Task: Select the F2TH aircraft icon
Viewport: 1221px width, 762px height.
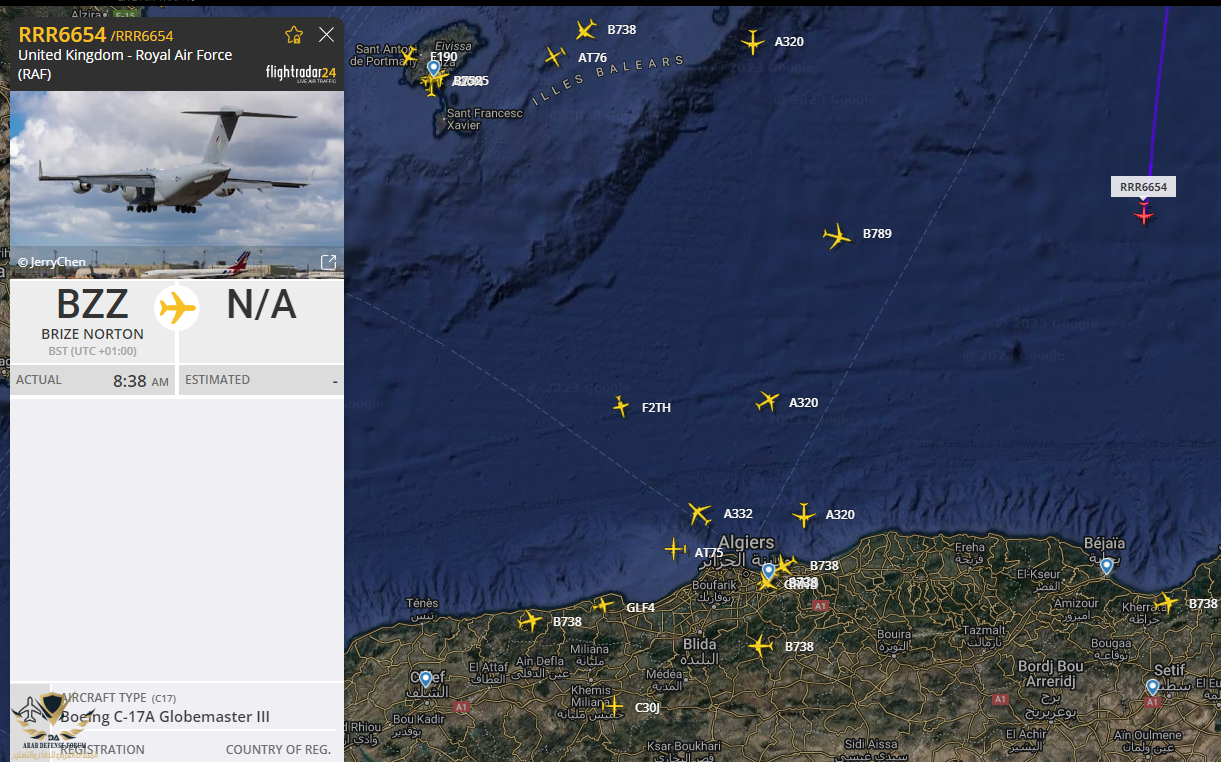Action: click(621, 406)
